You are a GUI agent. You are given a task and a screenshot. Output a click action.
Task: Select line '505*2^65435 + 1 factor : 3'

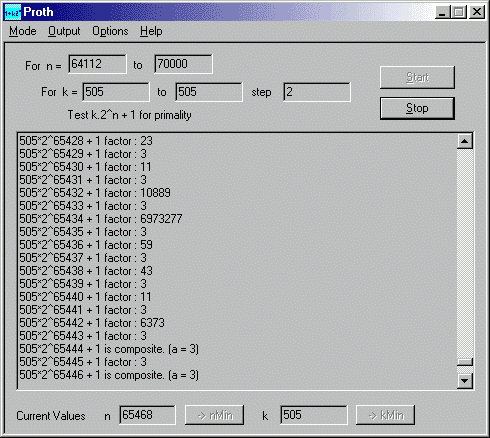(x=83, y=232)
